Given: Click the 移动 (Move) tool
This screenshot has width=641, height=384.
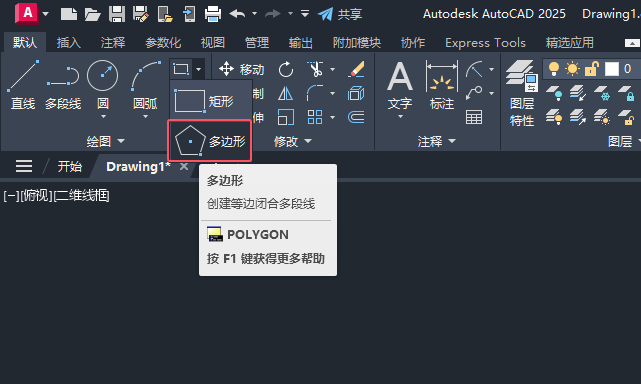Looking at the screenshot, I should point(242,70).
